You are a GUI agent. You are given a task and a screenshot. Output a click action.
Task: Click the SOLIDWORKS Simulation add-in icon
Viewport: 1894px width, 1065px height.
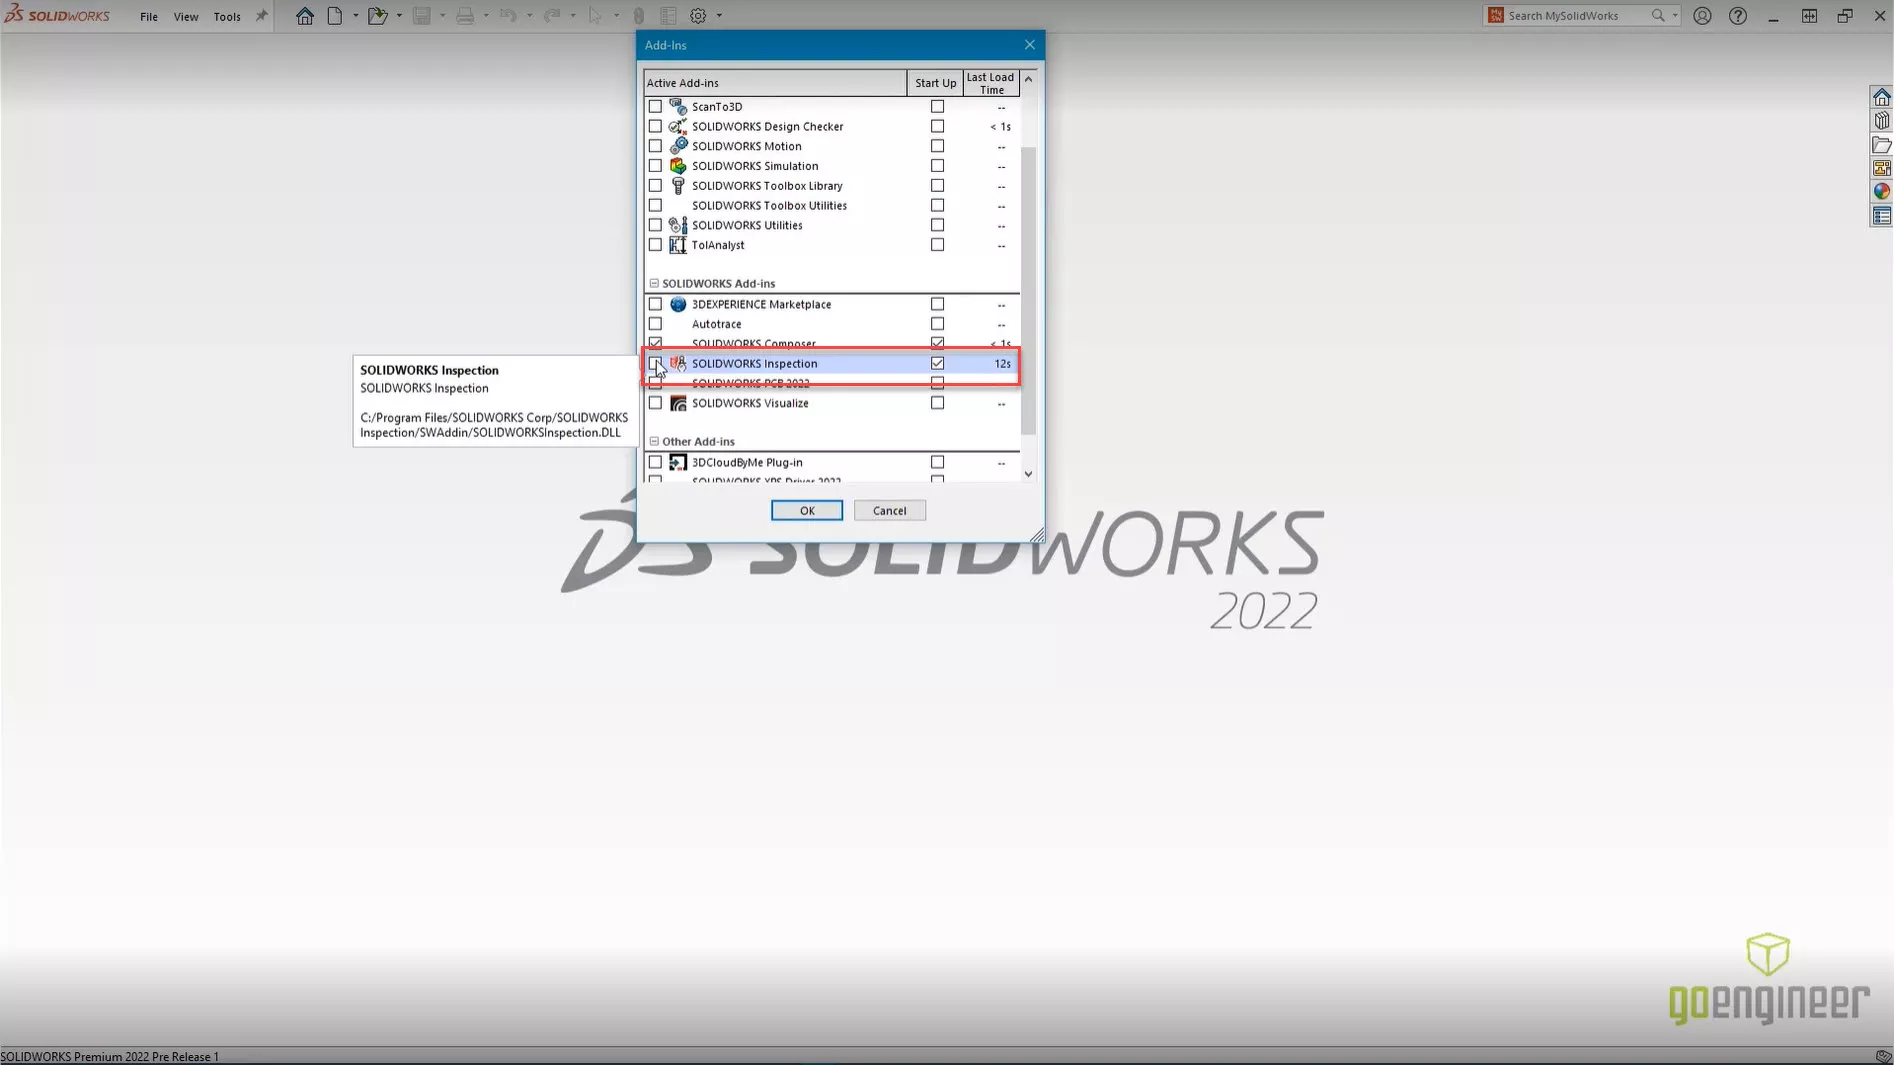tap(678, 166)
